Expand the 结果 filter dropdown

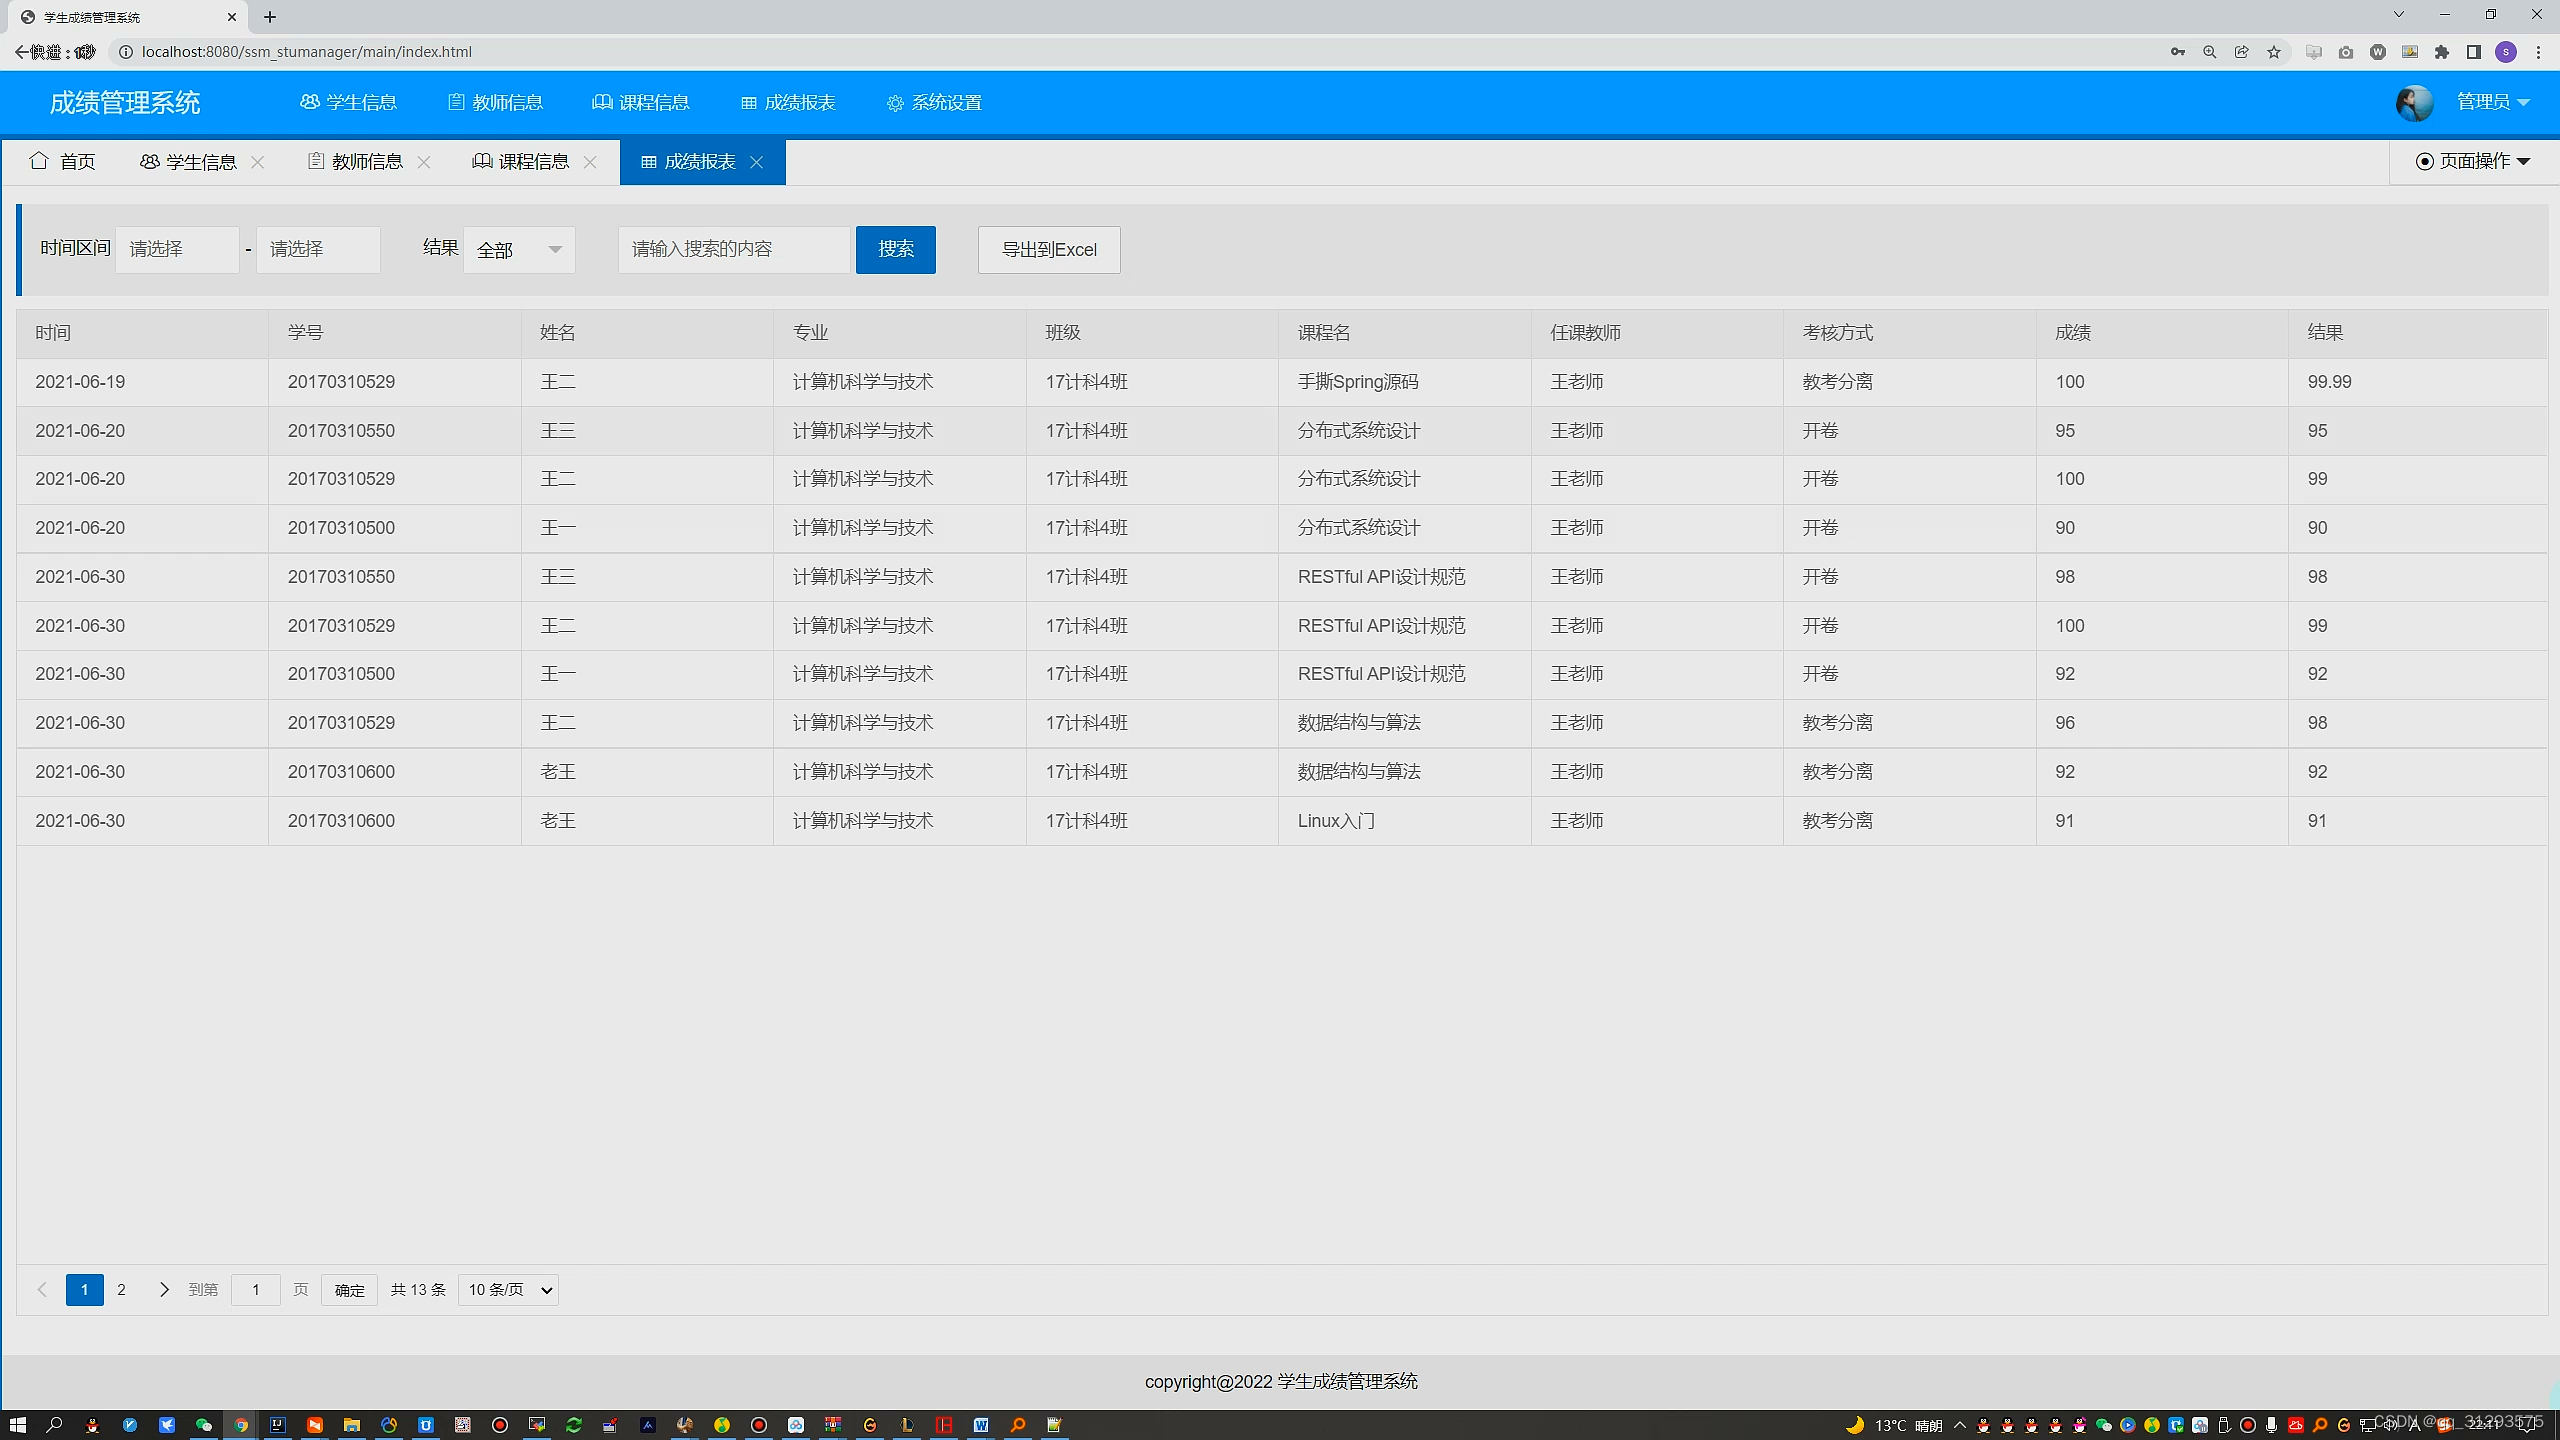point(519,249)
